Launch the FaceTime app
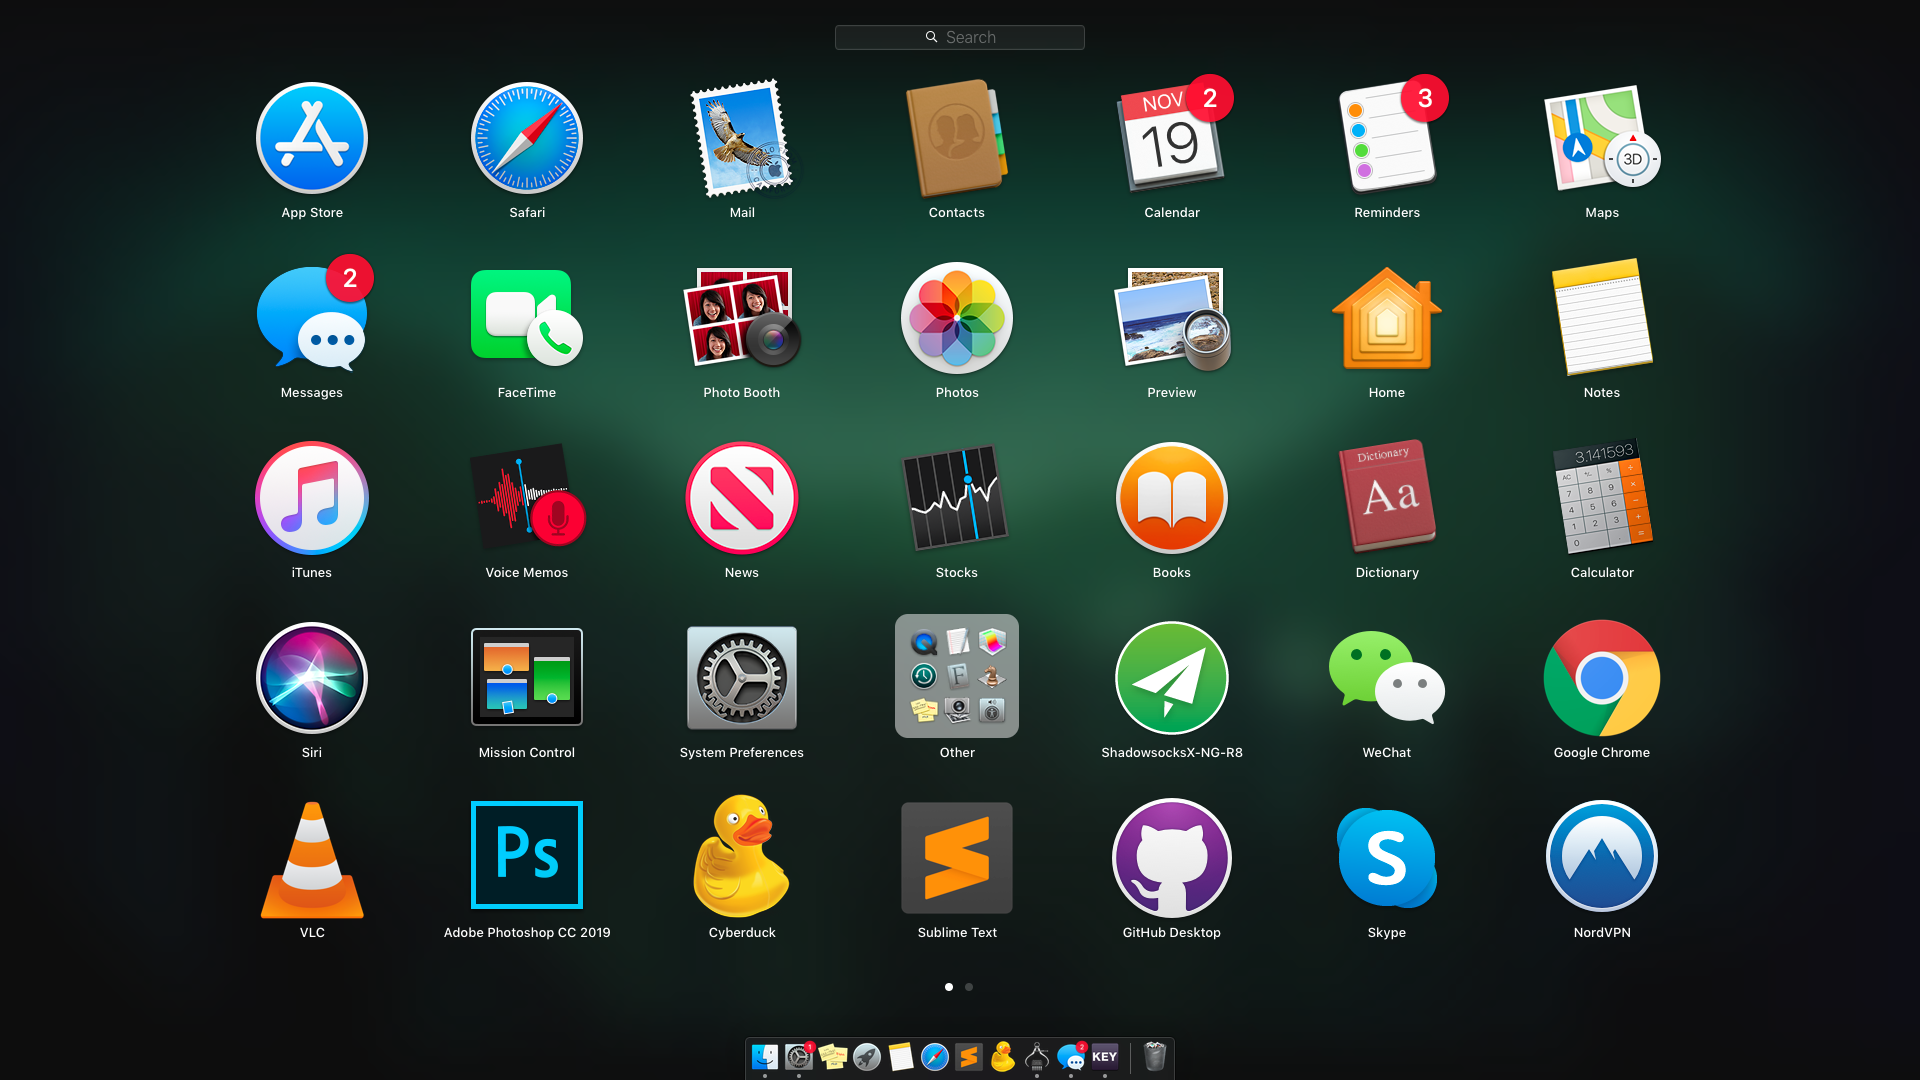The height and width of the screenshot is (1080, 1920). tap(527, 318)
